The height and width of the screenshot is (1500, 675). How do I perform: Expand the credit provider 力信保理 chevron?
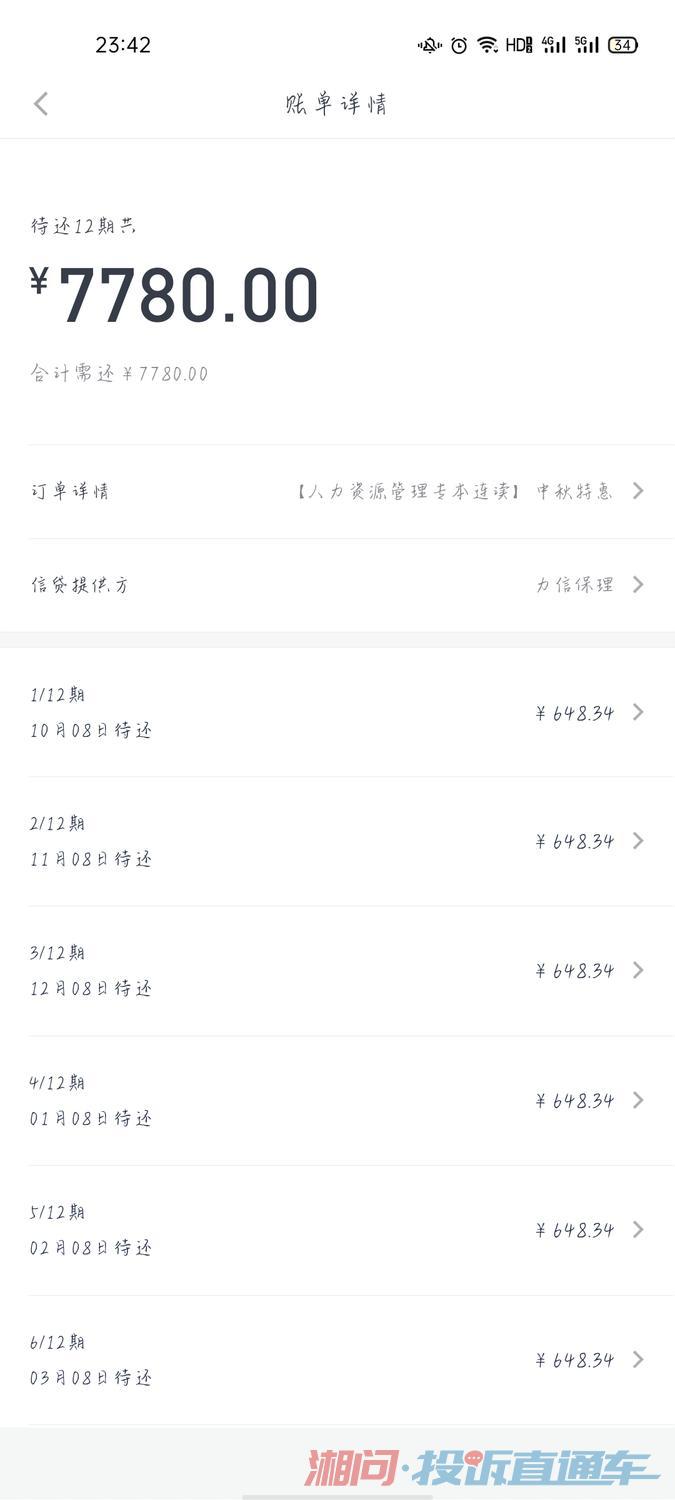[x=638, y=584]
